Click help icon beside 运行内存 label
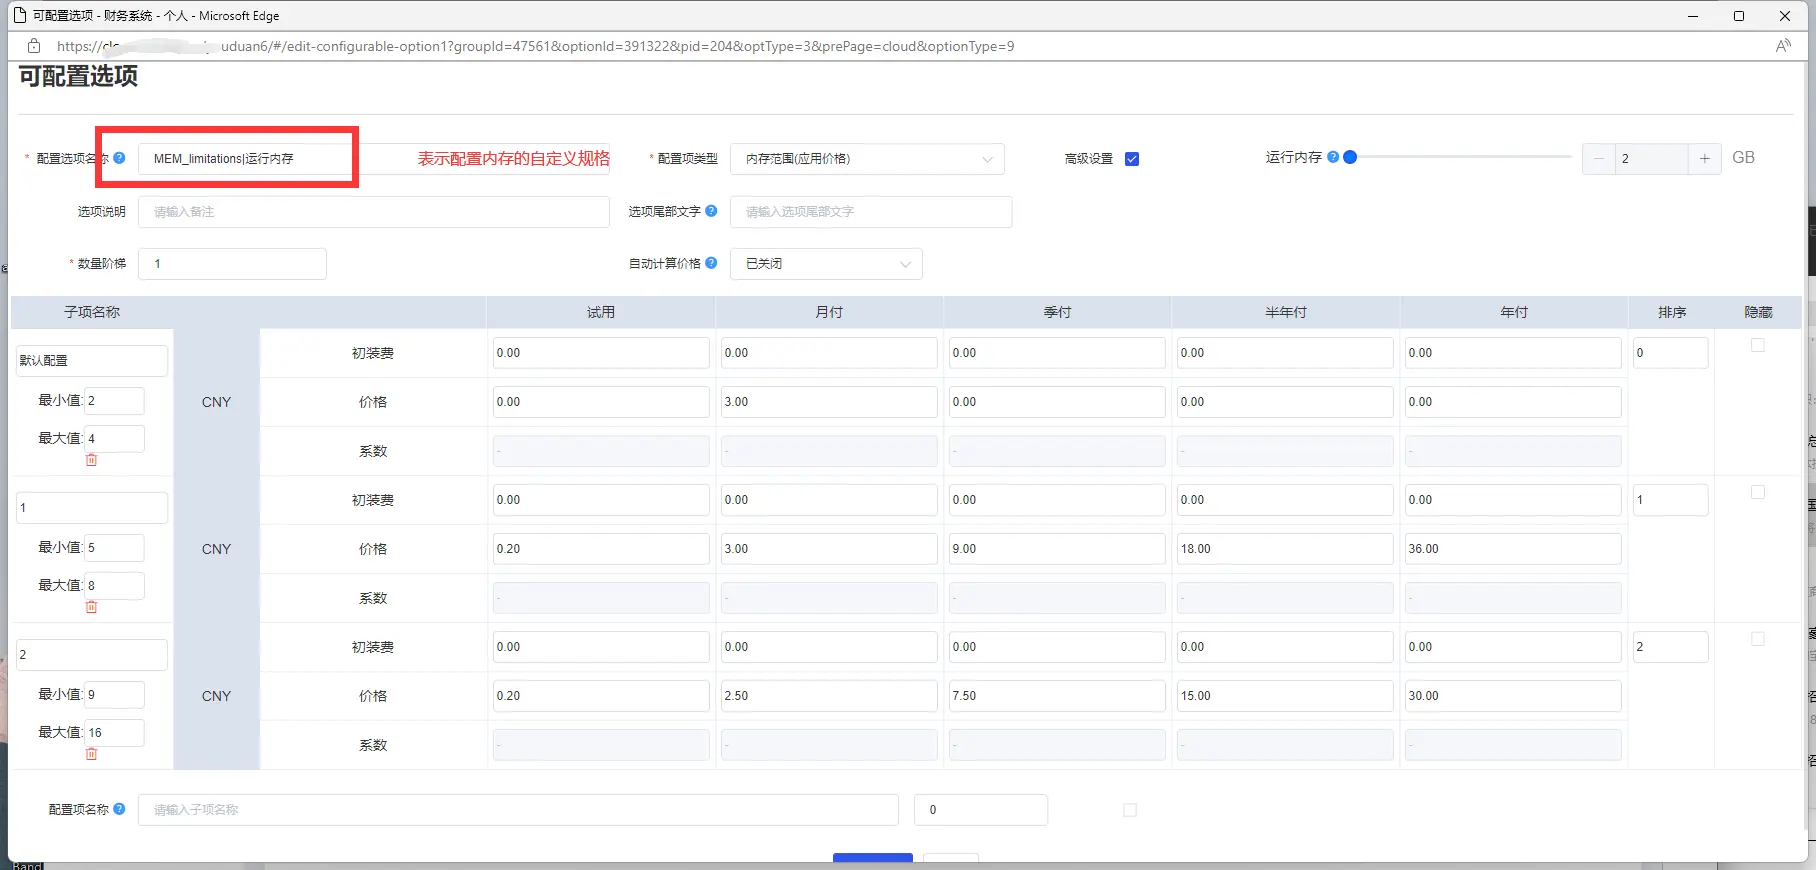 pos(1333,157)
